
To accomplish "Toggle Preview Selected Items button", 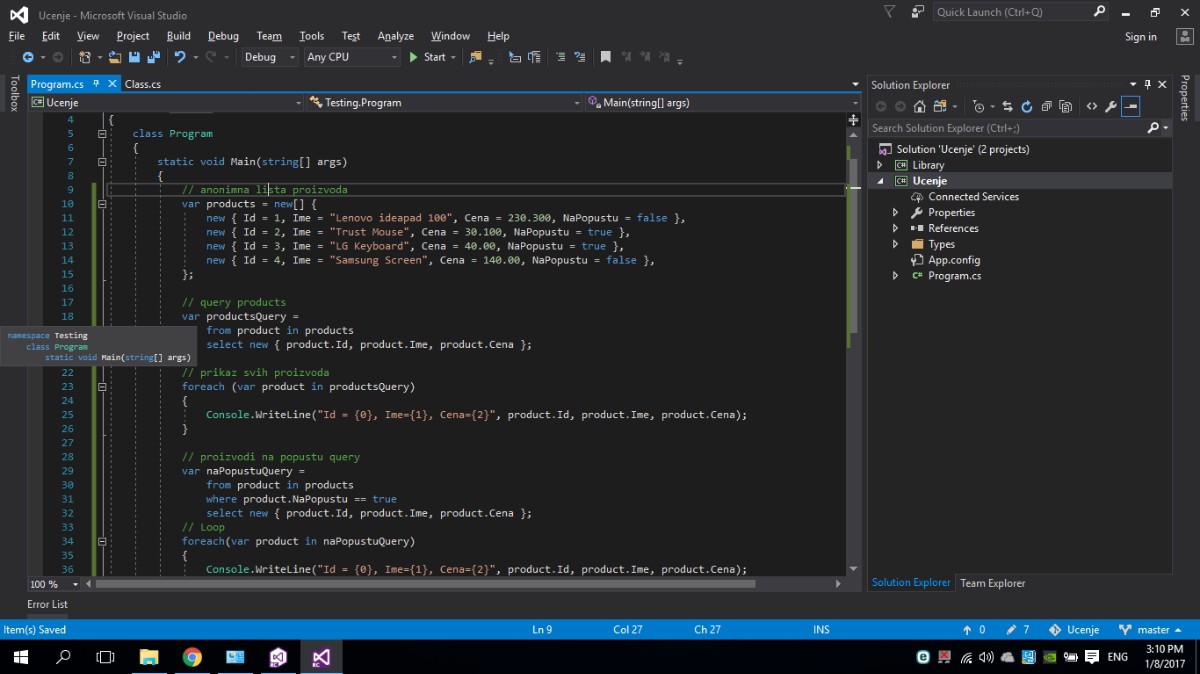I will point(1130,106).
